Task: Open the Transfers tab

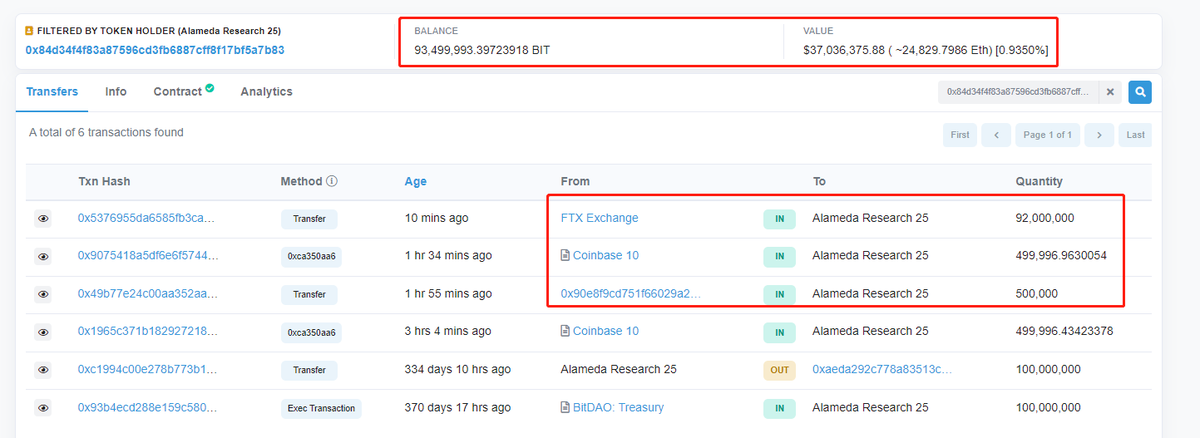Action: click(52, 92)
